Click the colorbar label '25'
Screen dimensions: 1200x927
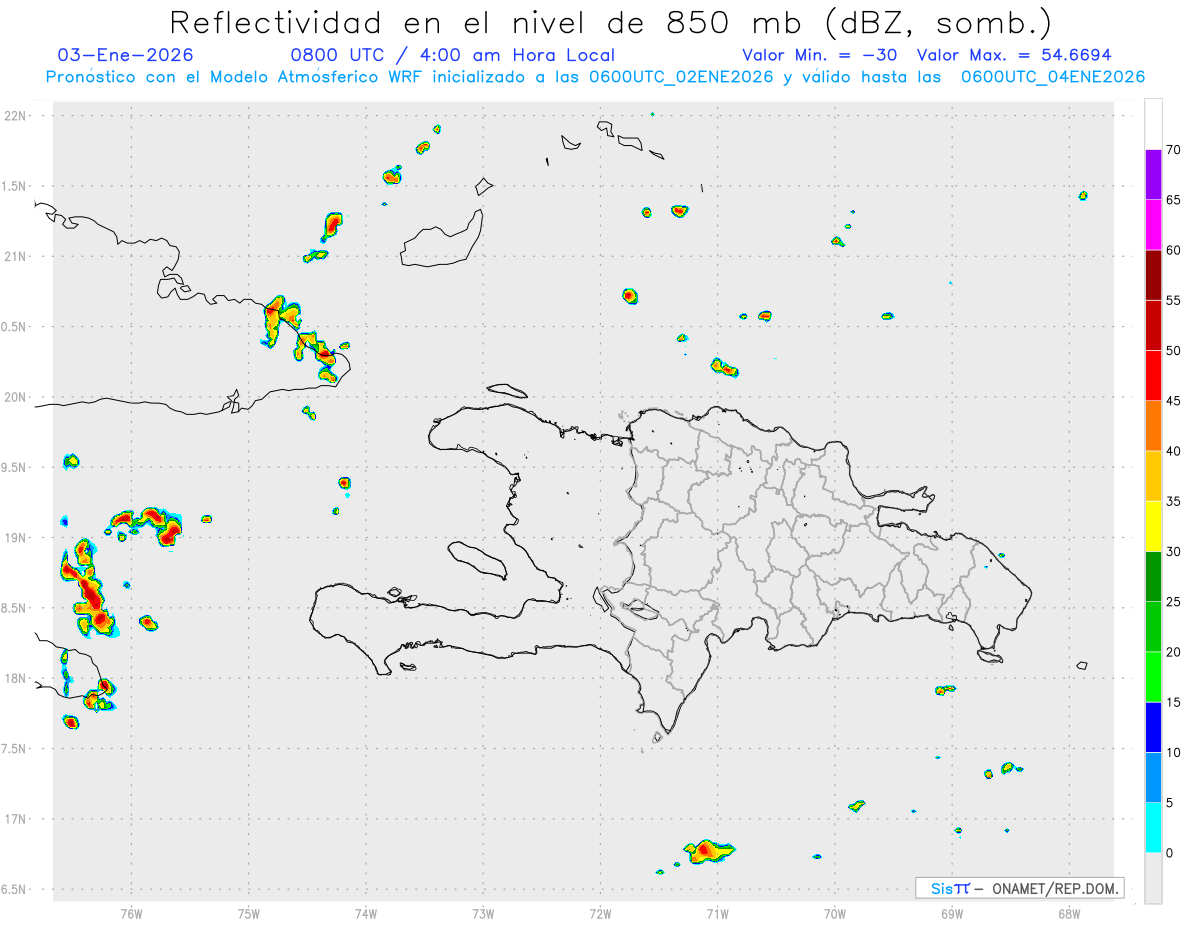[1173, 602]
